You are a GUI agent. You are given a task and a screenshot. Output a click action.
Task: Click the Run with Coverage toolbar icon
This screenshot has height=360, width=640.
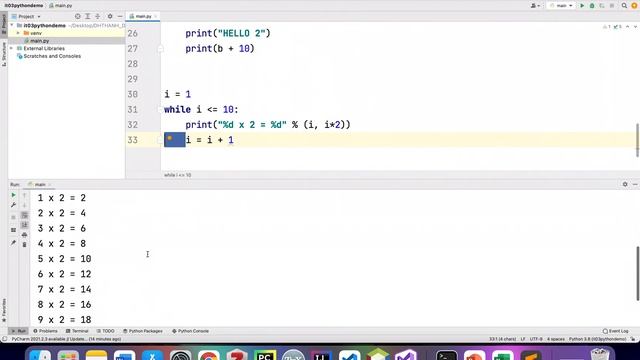(602, 6)
